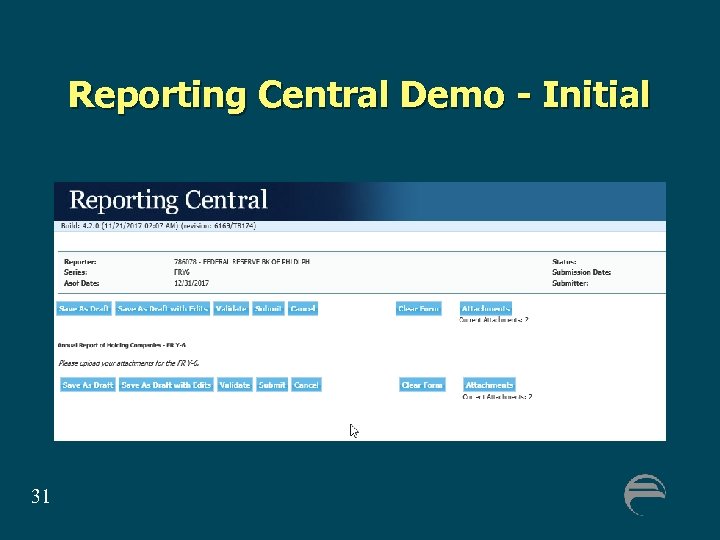Select the As of Date value 12/31/2017
Viewport: 720px width, 540px height.
[x=191, y=283]
